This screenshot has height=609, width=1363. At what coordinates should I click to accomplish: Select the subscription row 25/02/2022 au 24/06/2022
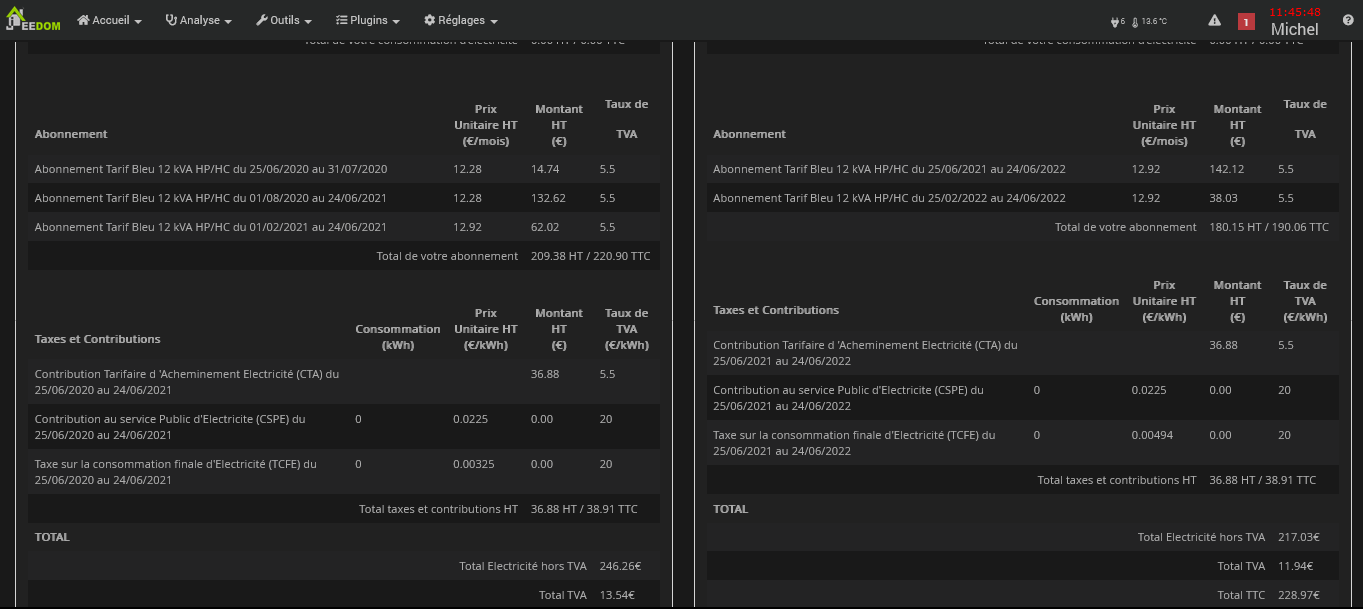[x=889, y=198]
